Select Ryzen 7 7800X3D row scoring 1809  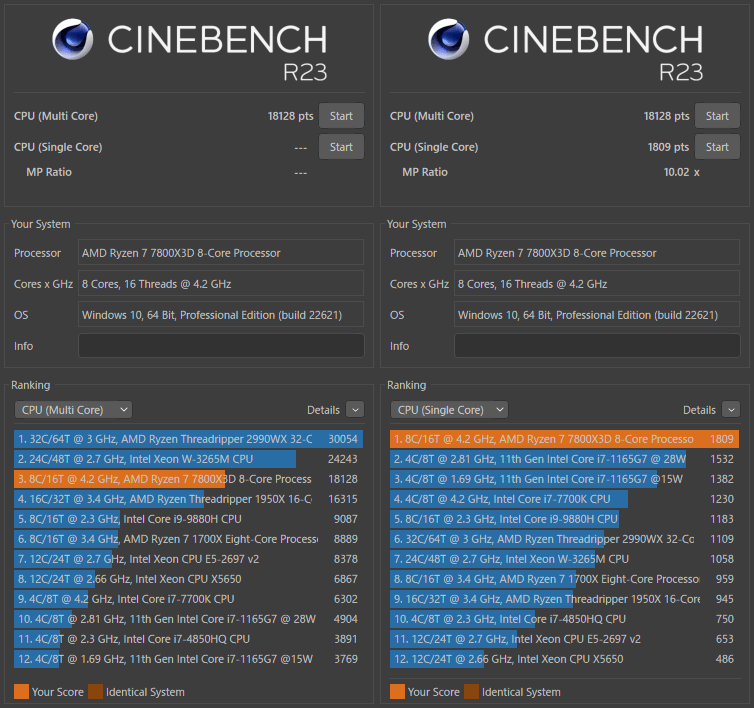(x=565, y=439)
